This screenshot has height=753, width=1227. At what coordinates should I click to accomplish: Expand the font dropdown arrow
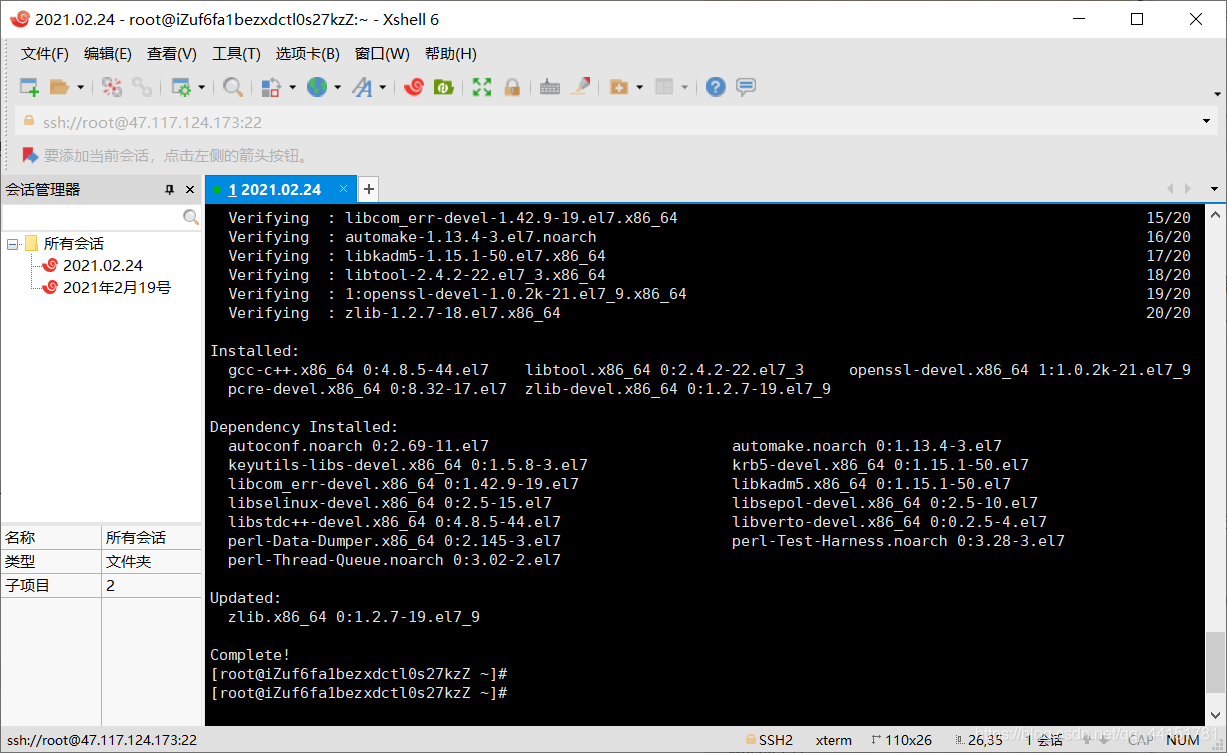(383, 88)
